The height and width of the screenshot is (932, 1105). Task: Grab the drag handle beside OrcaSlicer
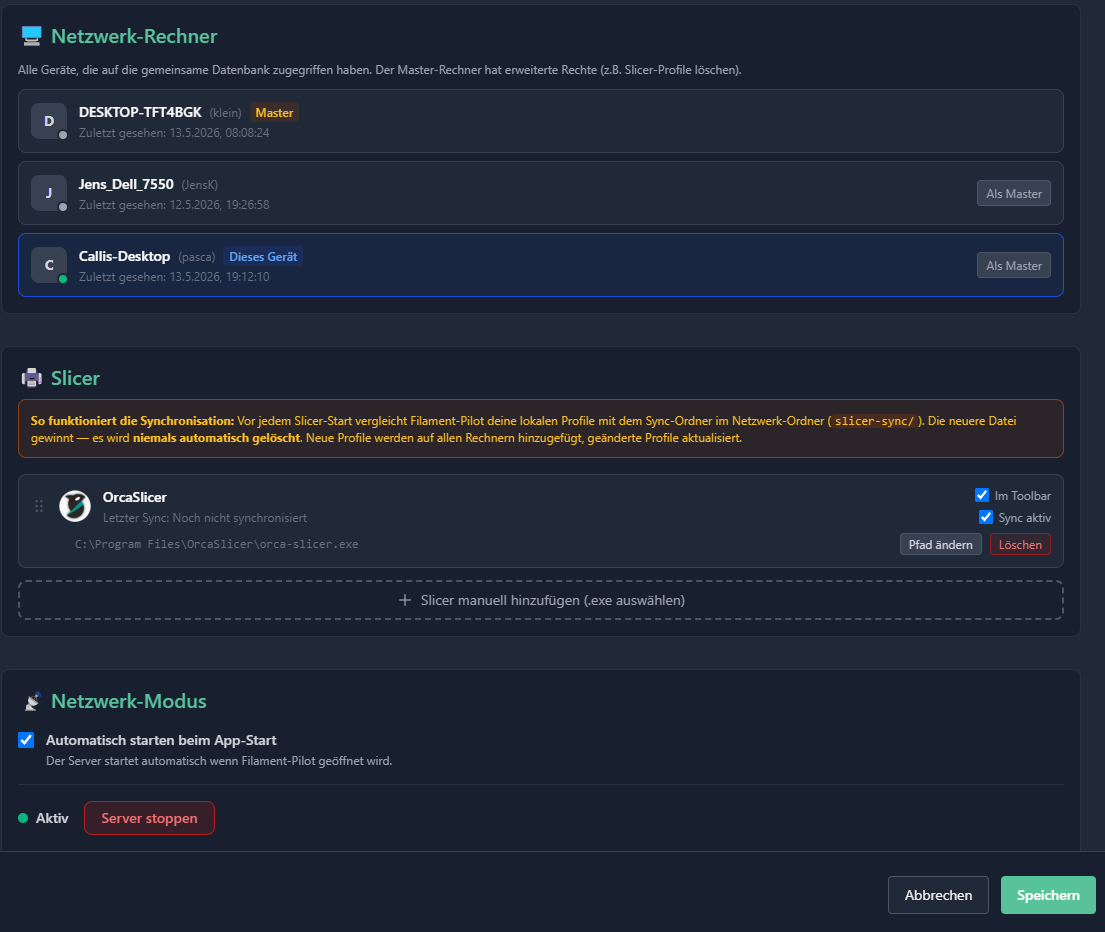point(39,506)
